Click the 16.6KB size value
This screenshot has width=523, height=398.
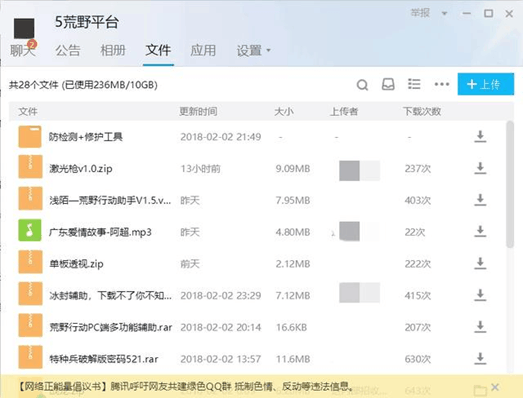click(x=291, y=327)
